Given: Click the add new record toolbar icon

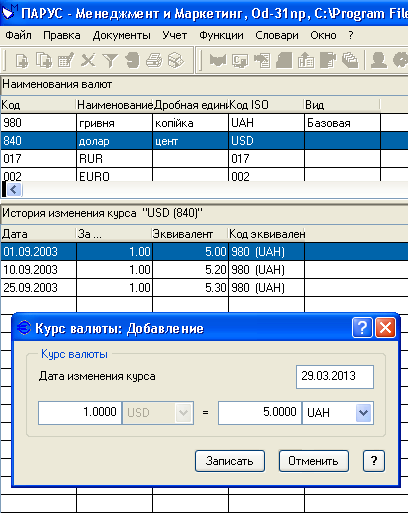Looking at the screenshot, I should click(22, 61).
